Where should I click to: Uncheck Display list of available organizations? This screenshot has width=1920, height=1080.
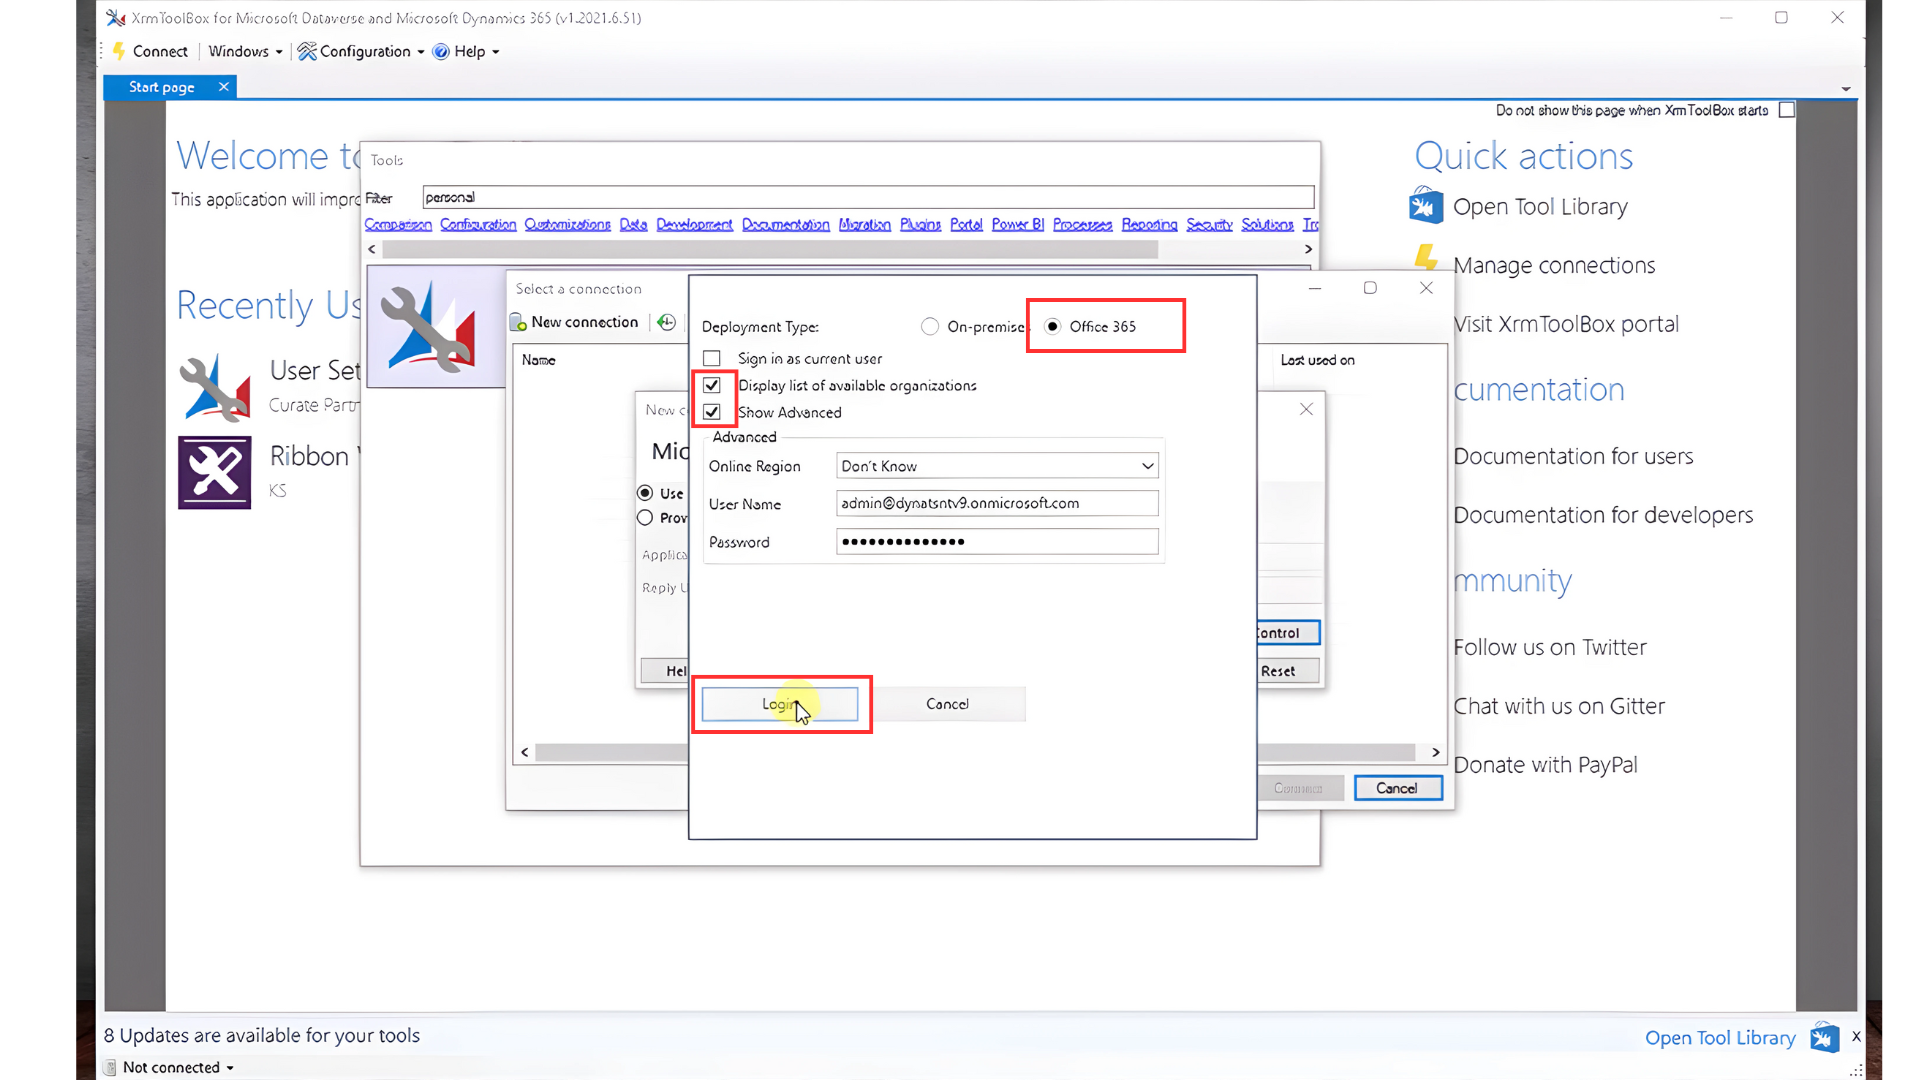point(712,385)
